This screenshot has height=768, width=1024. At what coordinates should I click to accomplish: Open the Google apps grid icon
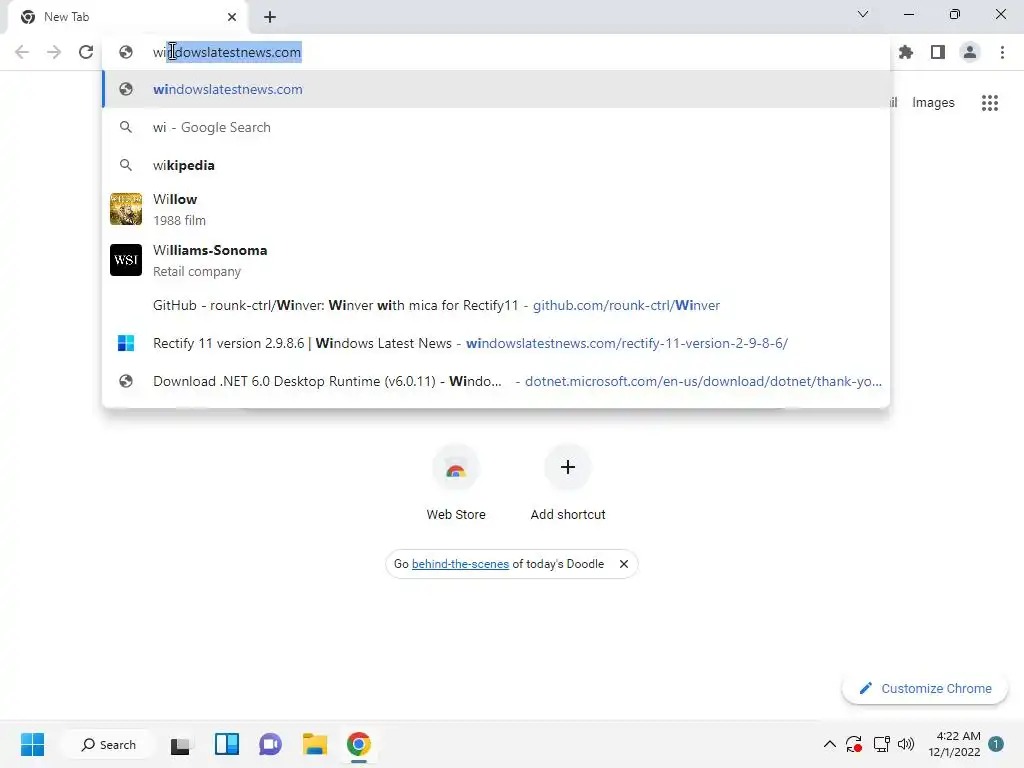(x=989, y=103)
